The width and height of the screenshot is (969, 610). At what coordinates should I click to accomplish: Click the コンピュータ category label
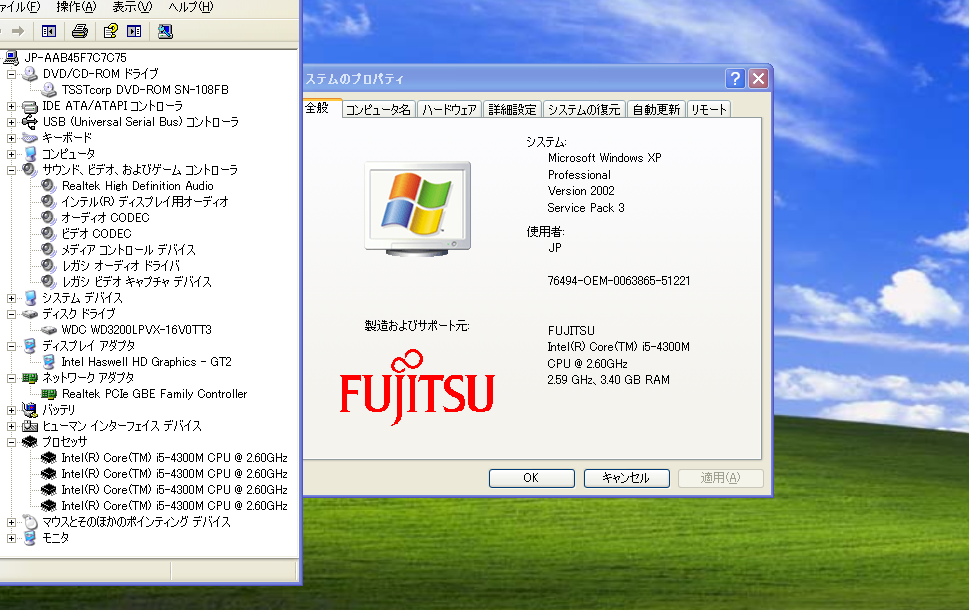coord(69,153)
